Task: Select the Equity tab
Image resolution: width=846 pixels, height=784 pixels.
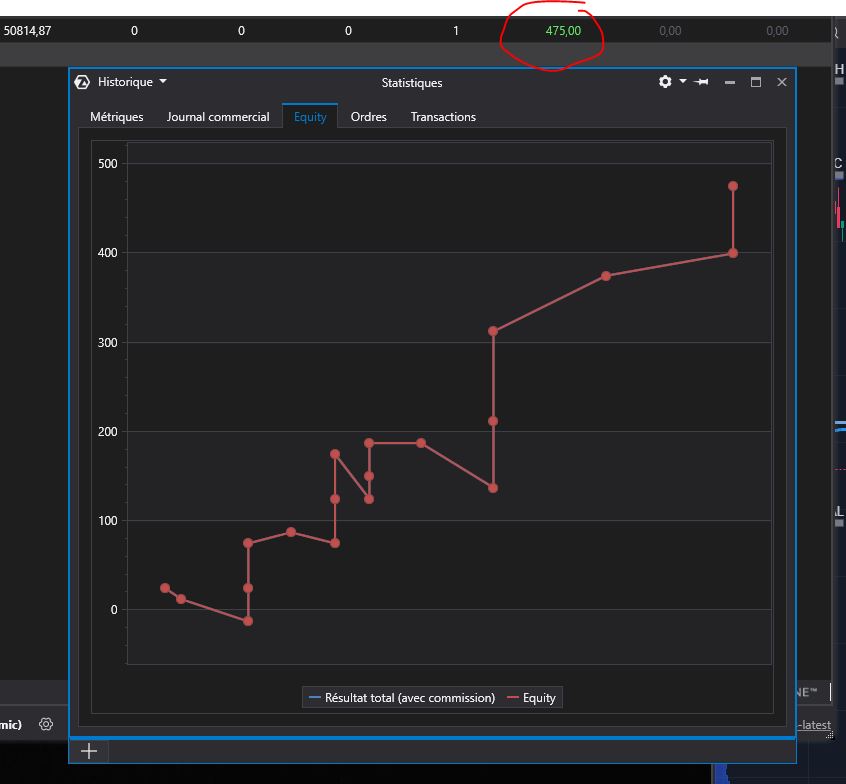Action: (x=310, y=117)
